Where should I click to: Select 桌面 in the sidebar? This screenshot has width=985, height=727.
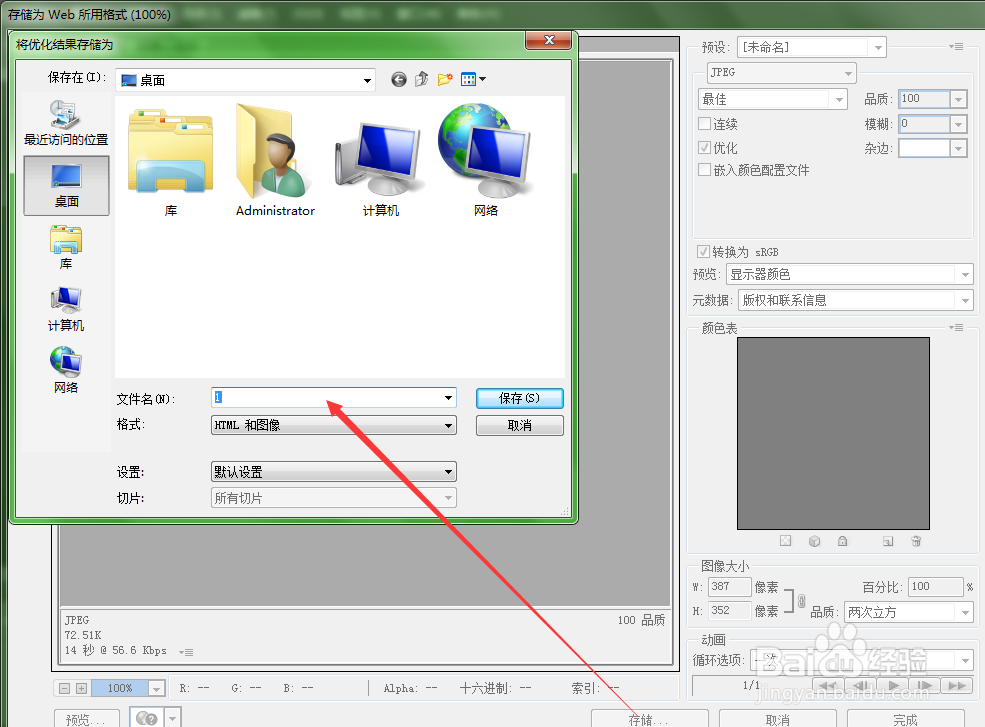(66, 186)
